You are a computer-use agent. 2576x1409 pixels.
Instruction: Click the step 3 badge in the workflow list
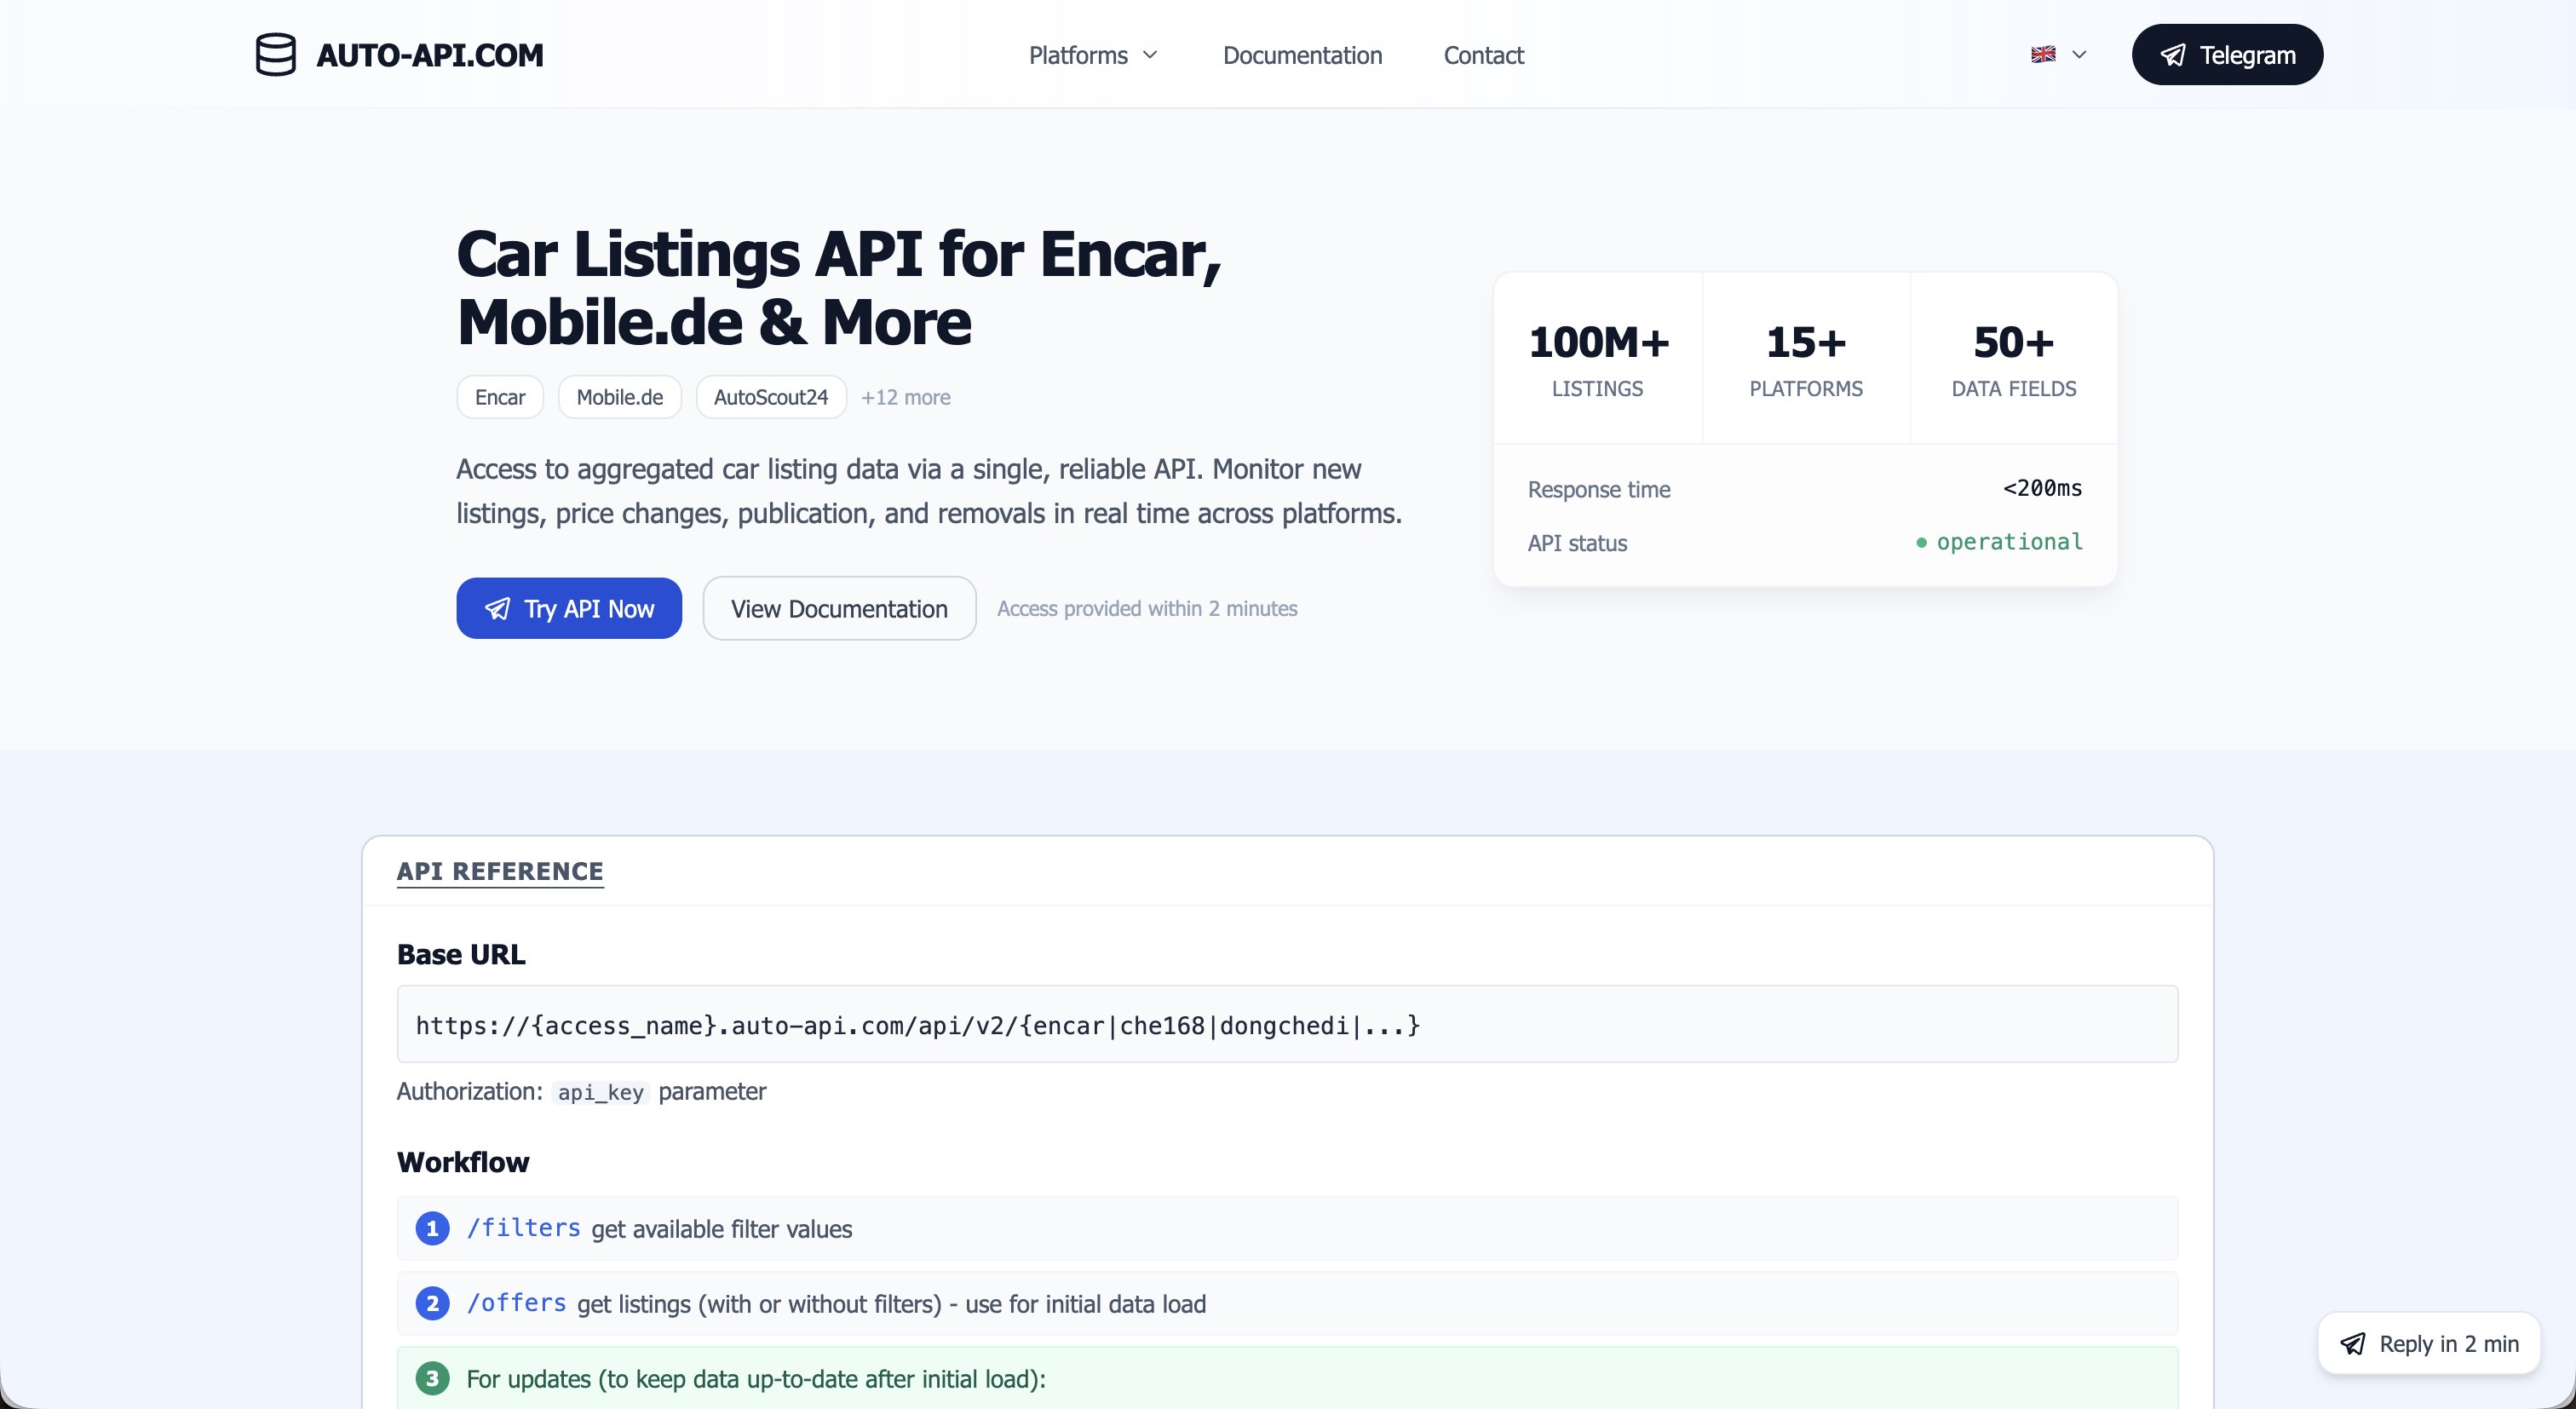pos(431,1378)
